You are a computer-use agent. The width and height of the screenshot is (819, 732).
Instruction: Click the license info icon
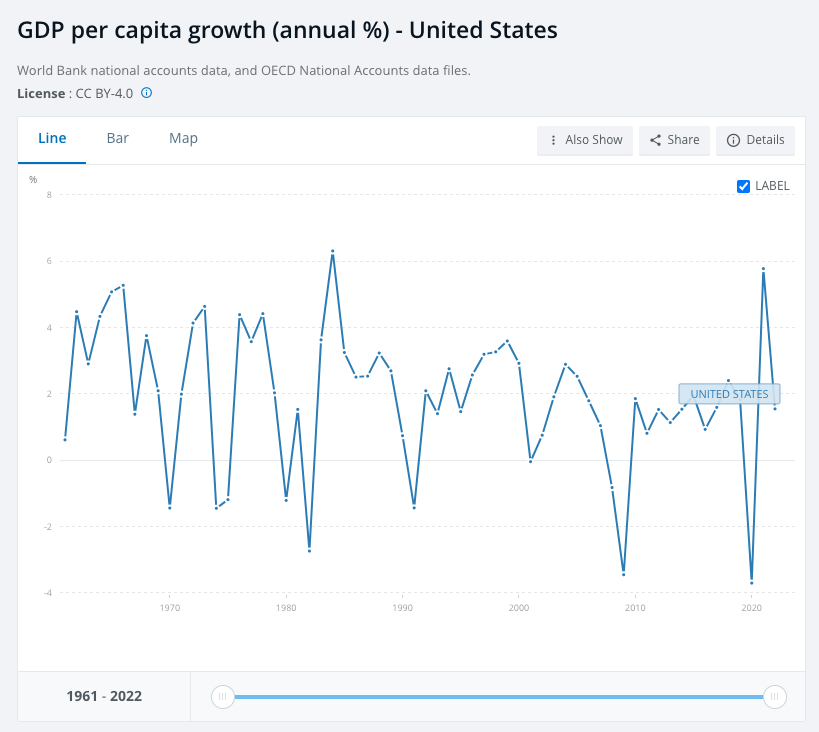click(146, 93)
